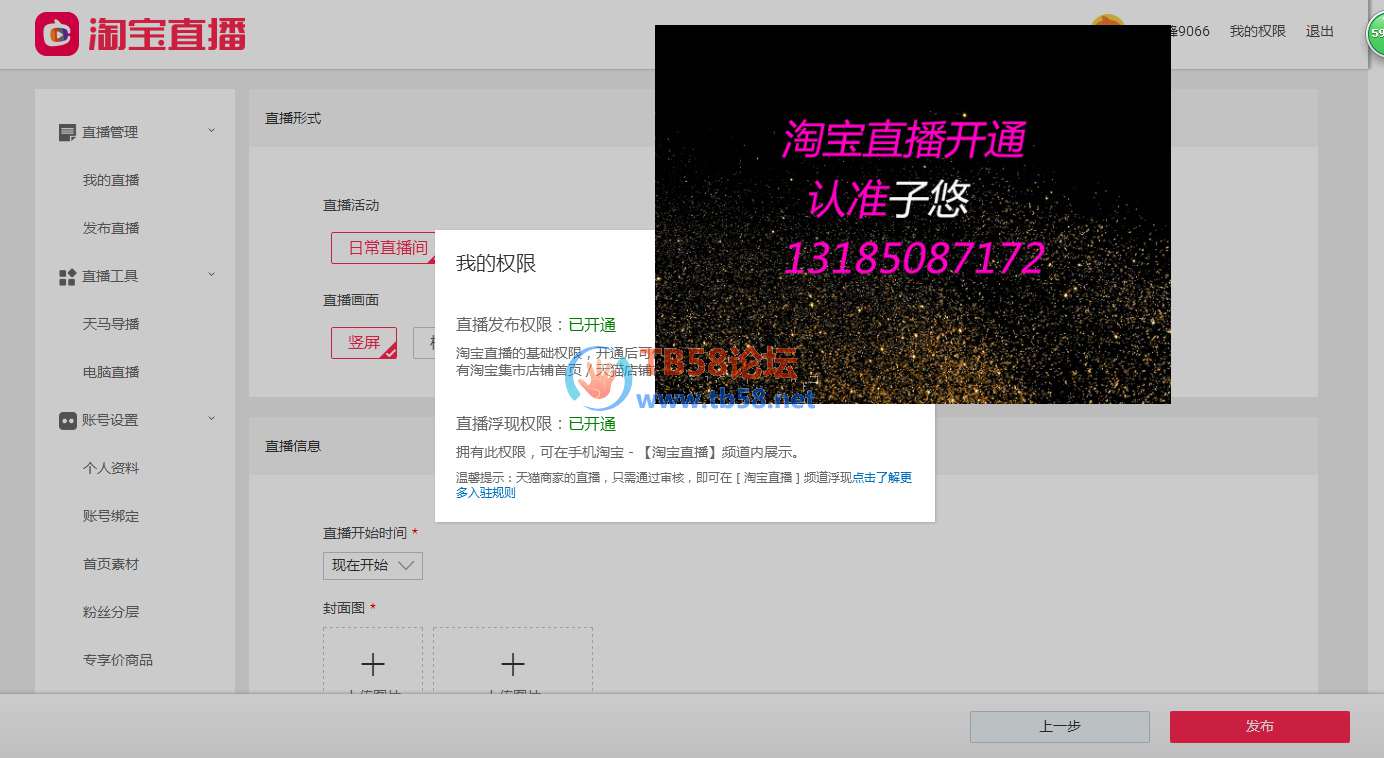
Task: Select the 日常直播间 activity option
Action: pos(386,248)
